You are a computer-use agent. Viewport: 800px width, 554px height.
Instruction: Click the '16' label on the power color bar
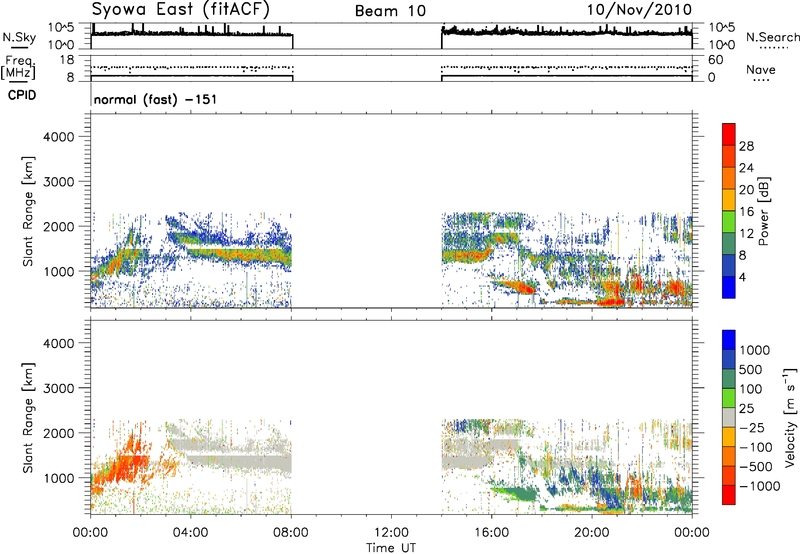coord(746,212)
